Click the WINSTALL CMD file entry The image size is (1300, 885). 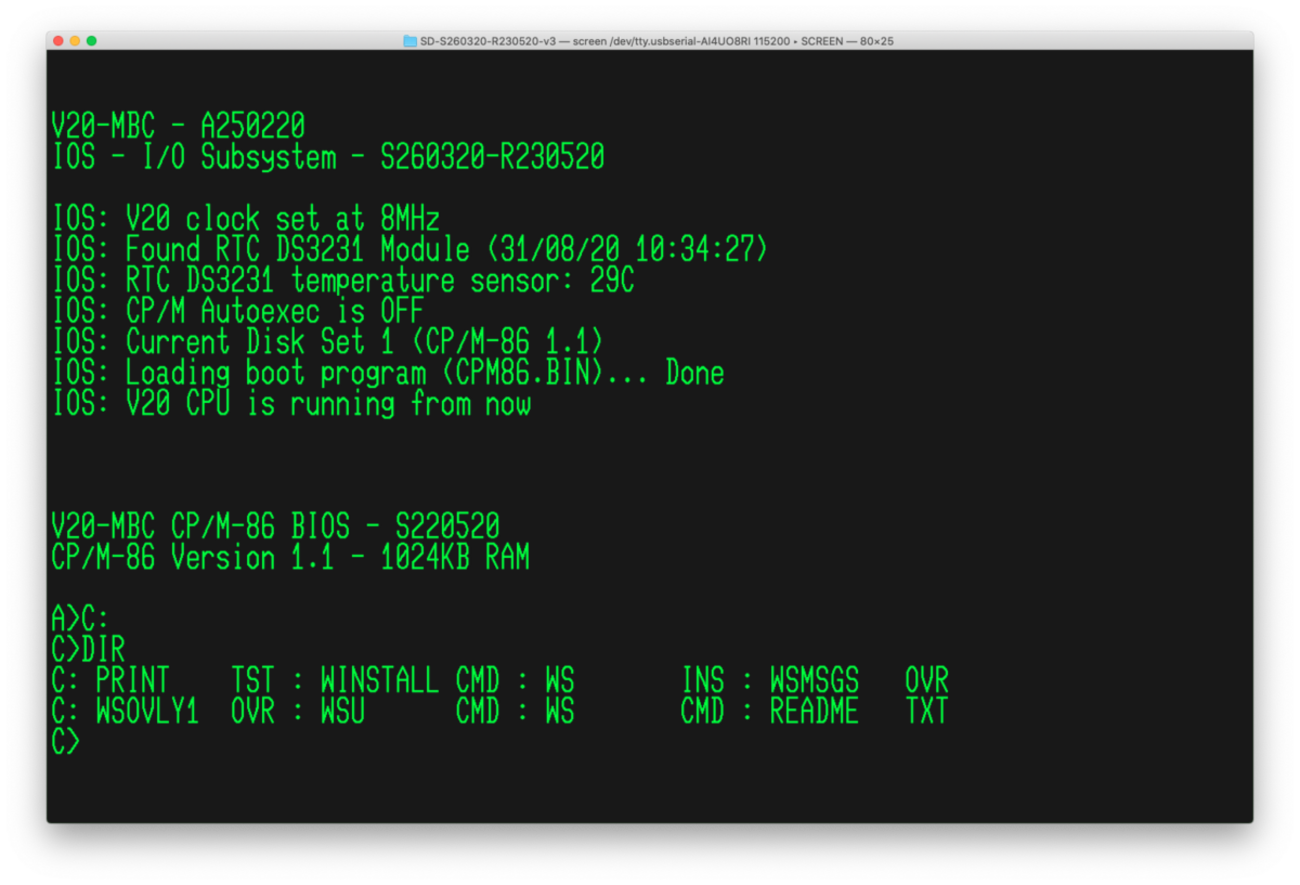click(x=410, y=681)
